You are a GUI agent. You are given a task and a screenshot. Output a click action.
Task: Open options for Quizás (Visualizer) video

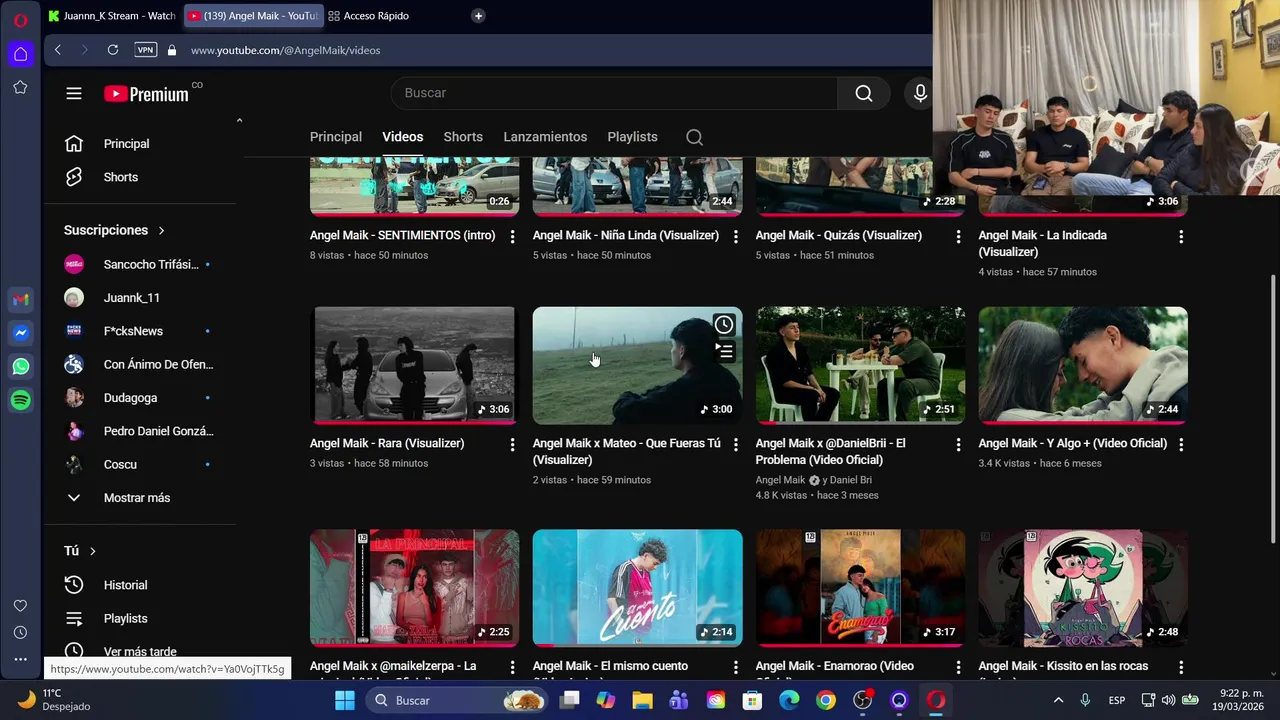[958, 237]
